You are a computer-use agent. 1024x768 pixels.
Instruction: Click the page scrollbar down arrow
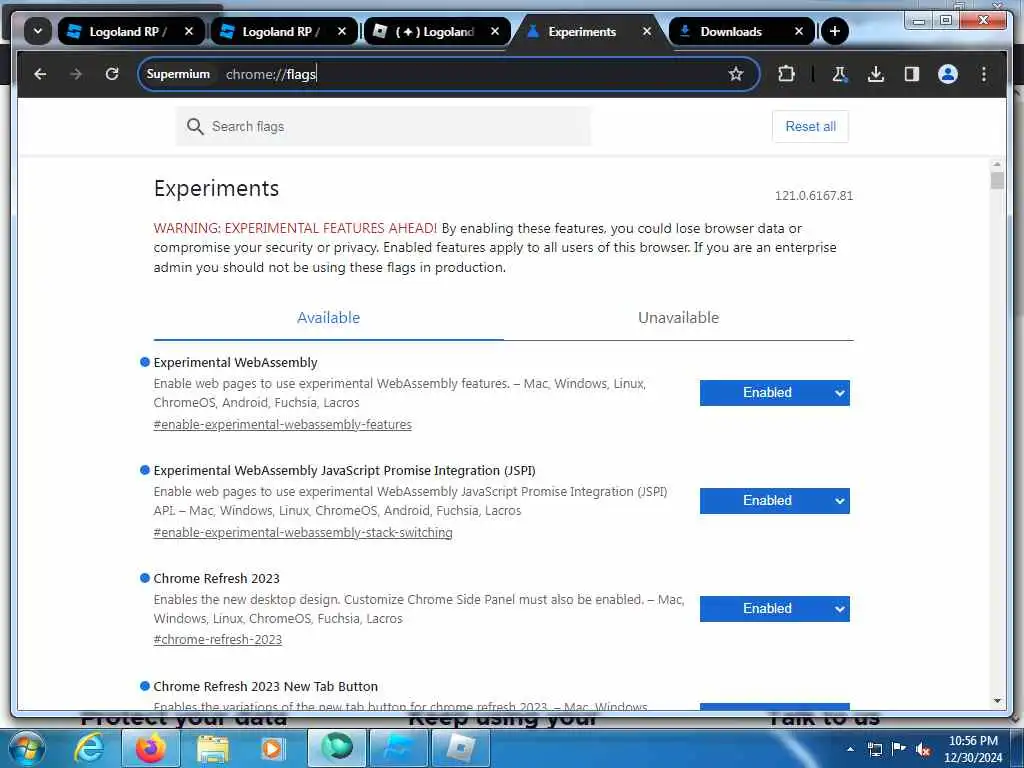997,701
